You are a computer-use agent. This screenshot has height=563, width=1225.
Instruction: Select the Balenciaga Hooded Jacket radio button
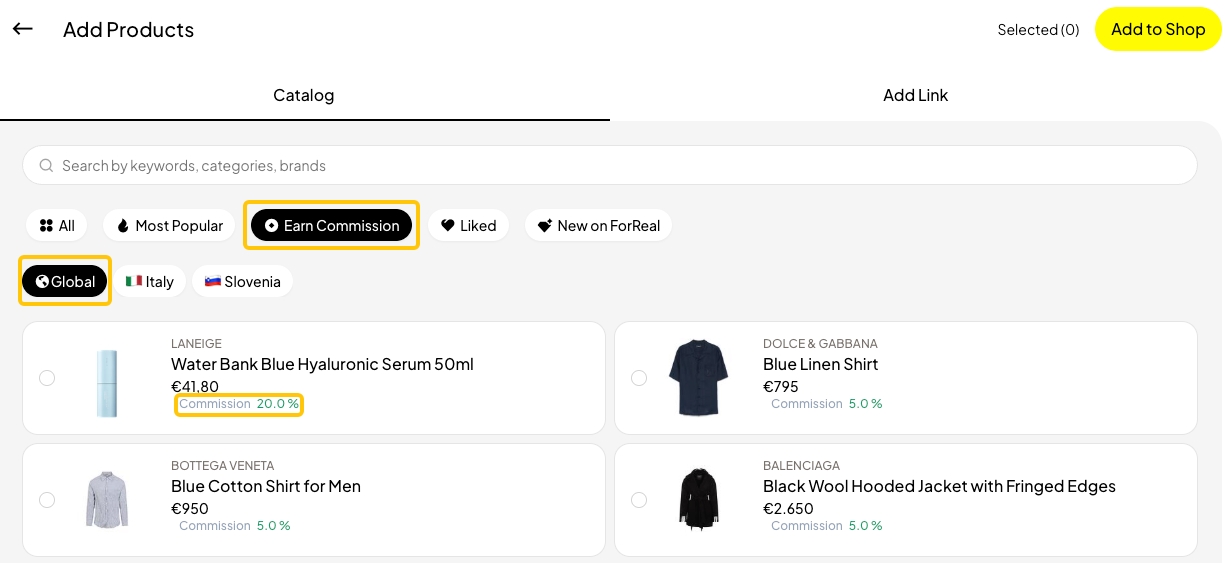639,500
